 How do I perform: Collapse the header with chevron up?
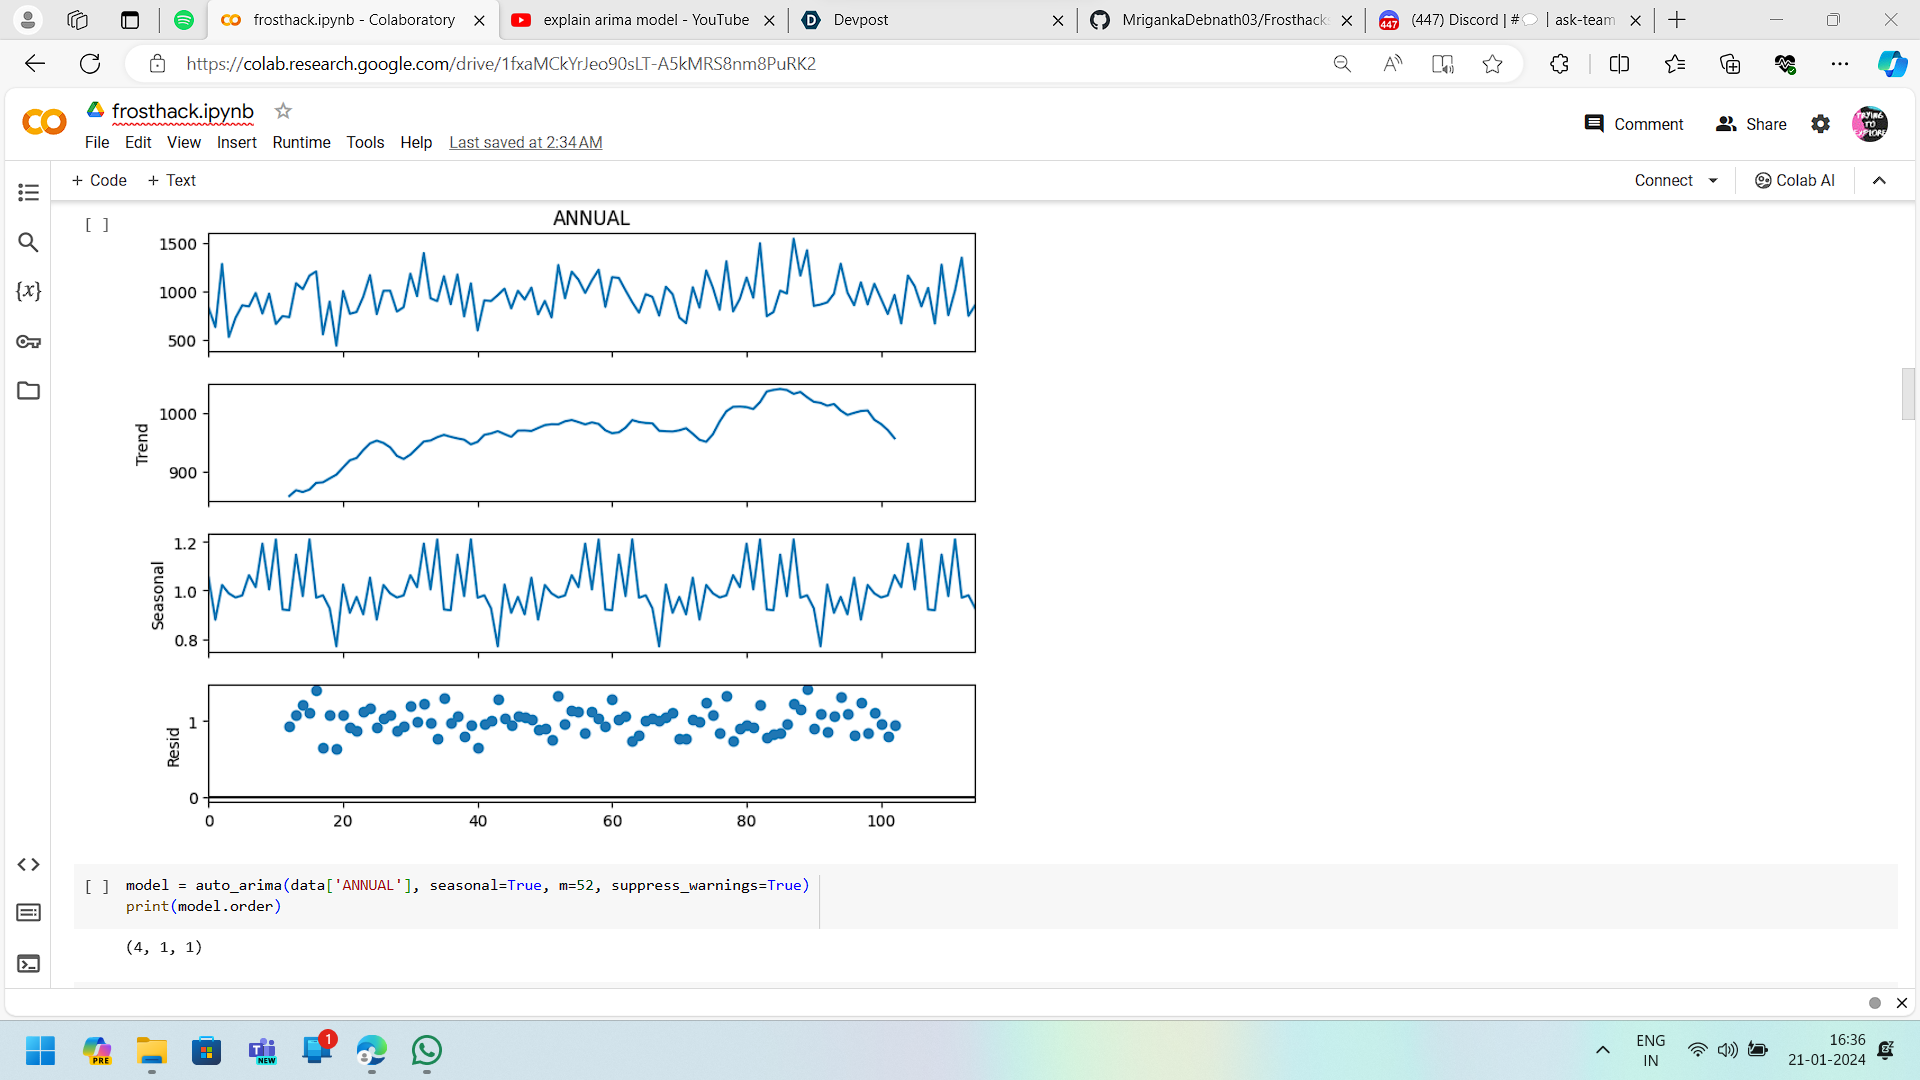point(1879,181)
